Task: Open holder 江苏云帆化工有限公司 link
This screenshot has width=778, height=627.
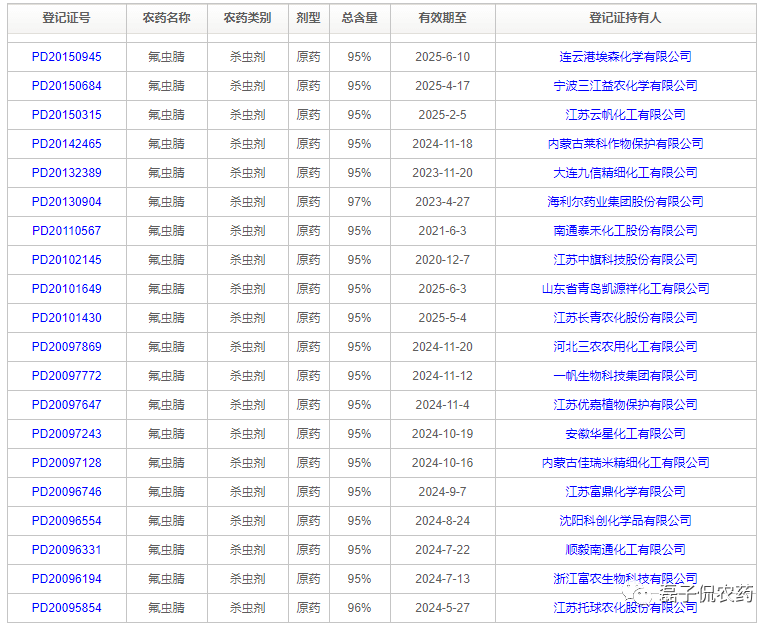Action: click(x=625, y=115)
